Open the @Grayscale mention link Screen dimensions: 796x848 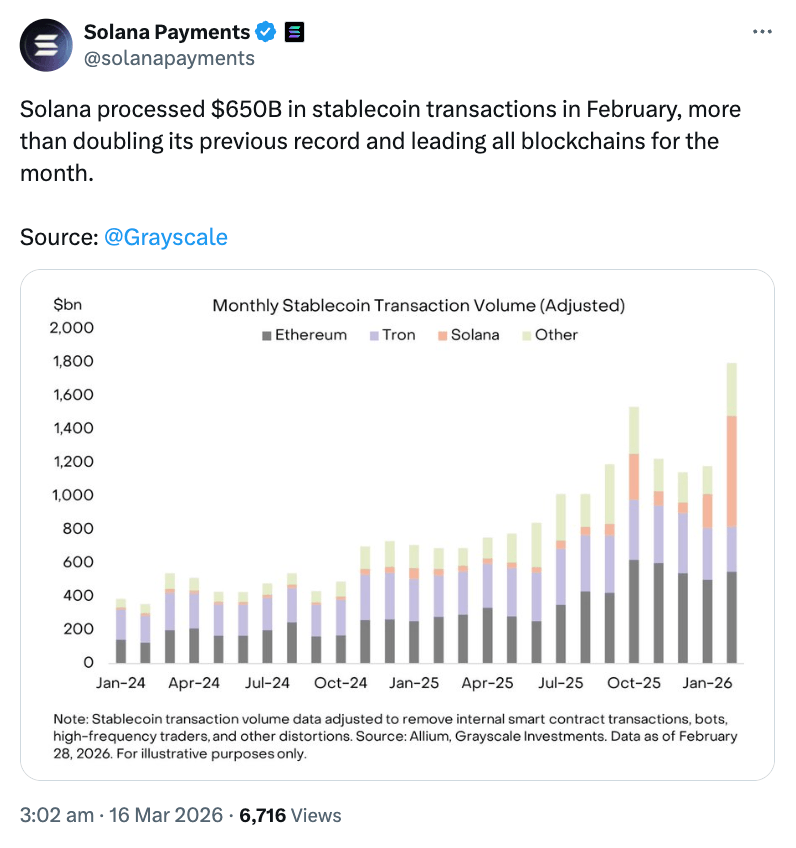tap(166, 237)
